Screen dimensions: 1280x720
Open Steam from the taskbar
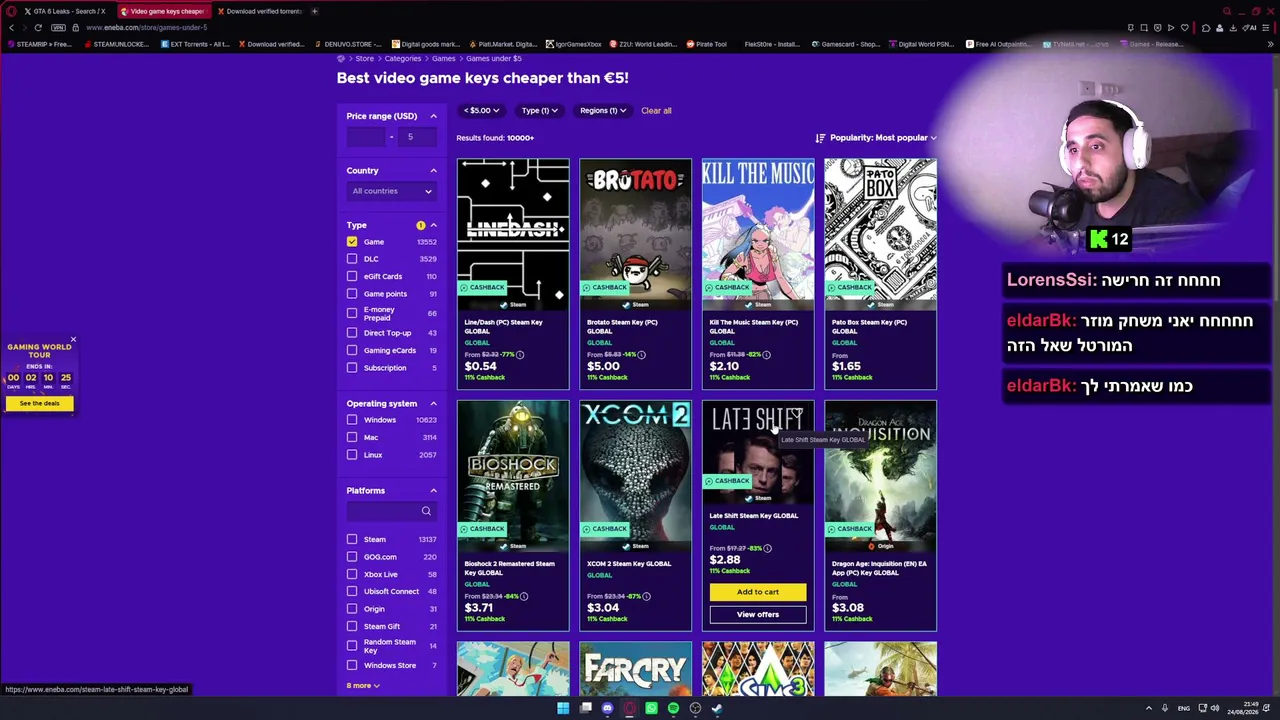(x=717, y=708)
